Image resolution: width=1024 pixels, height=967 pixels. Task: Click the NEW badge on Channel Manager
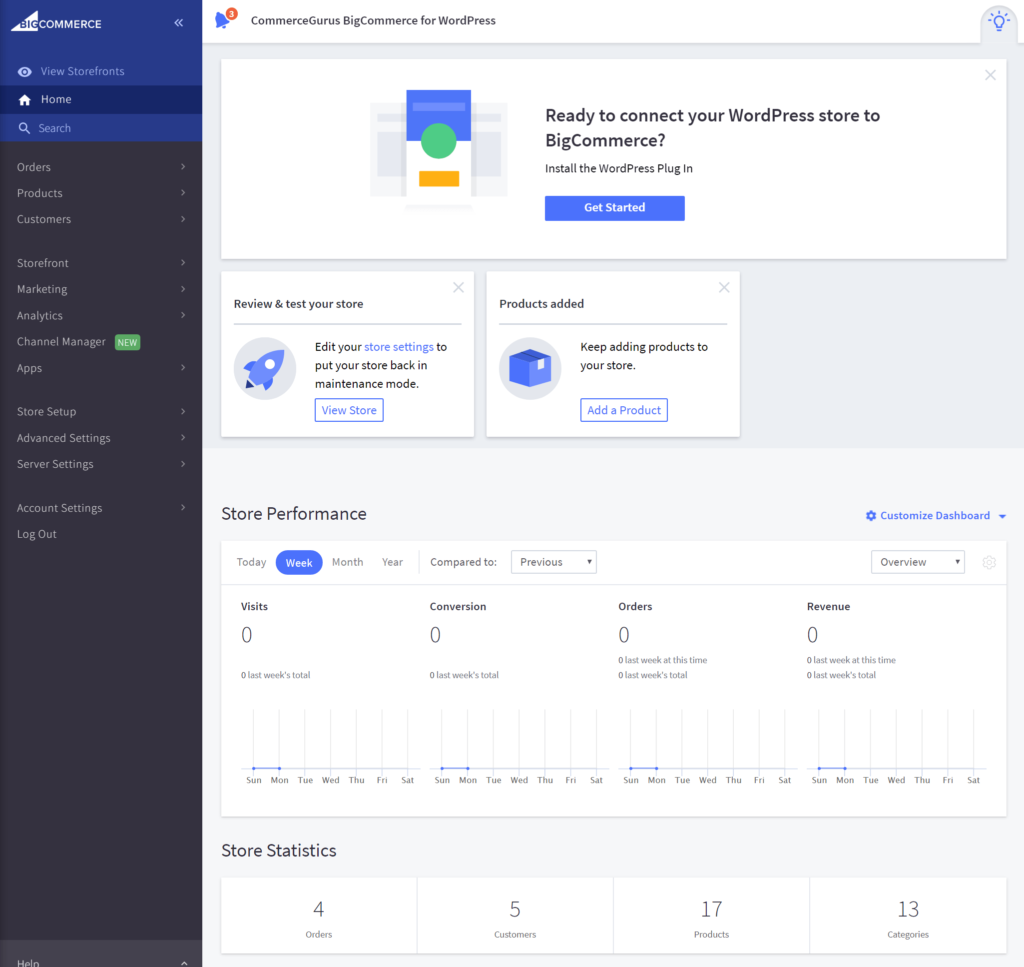point(127,342)
